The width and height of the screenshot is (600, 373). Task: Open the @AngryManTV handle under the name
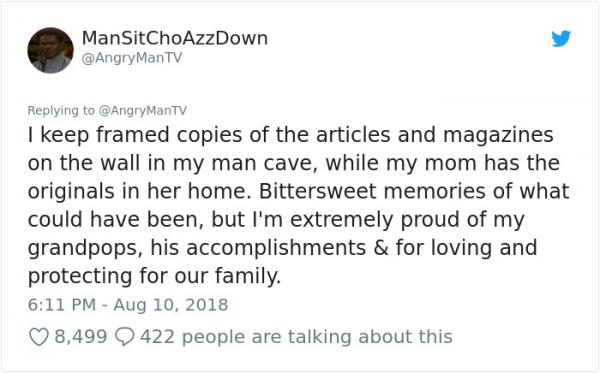click(132, 58)
